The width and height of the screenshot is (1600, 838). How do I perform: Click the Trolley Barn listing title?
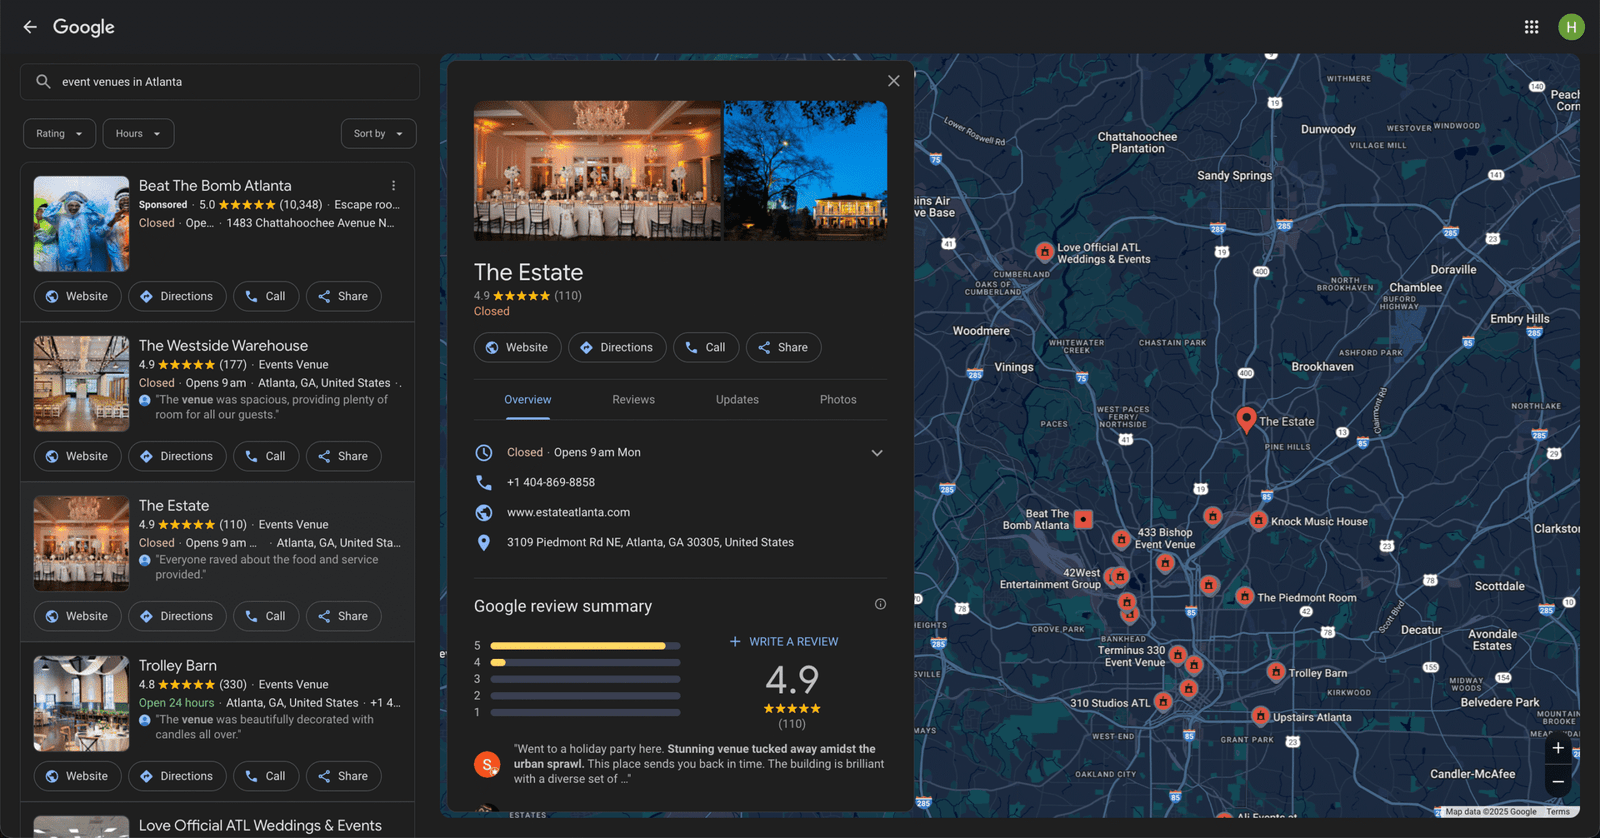178,666
